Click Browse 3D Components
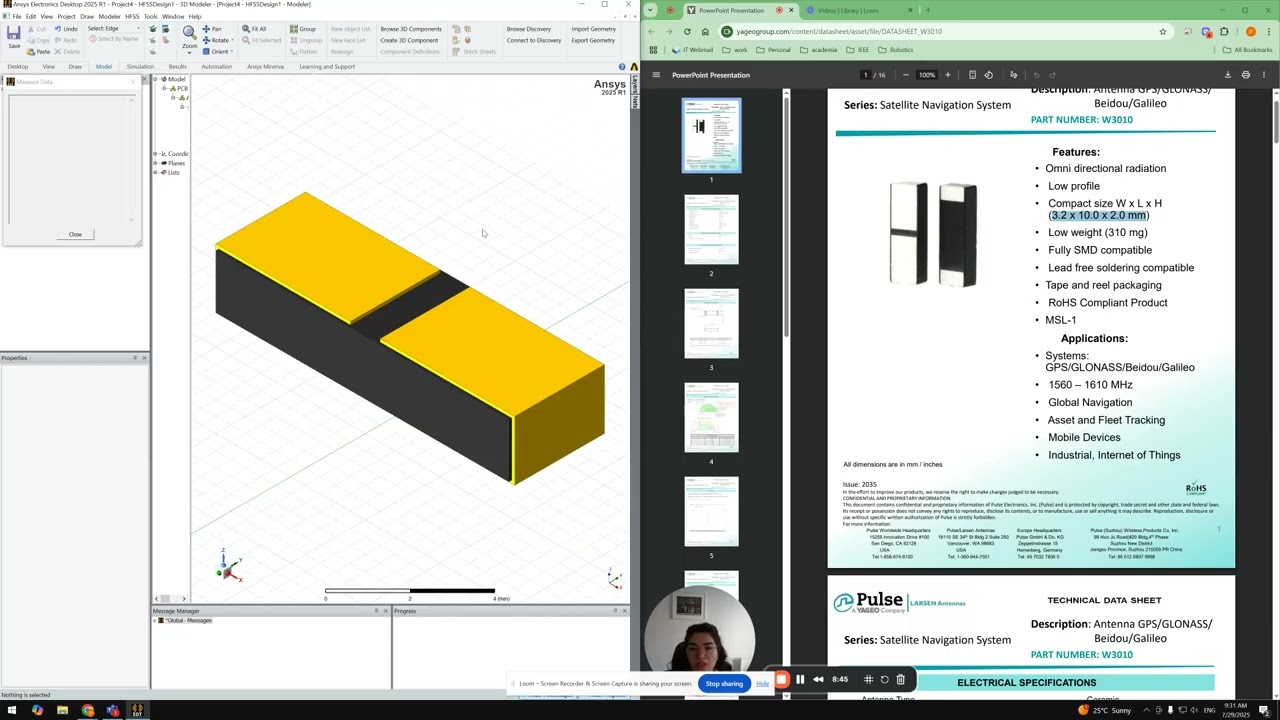Viewport: 1280px width, 720px height. (x=411, y=29)
